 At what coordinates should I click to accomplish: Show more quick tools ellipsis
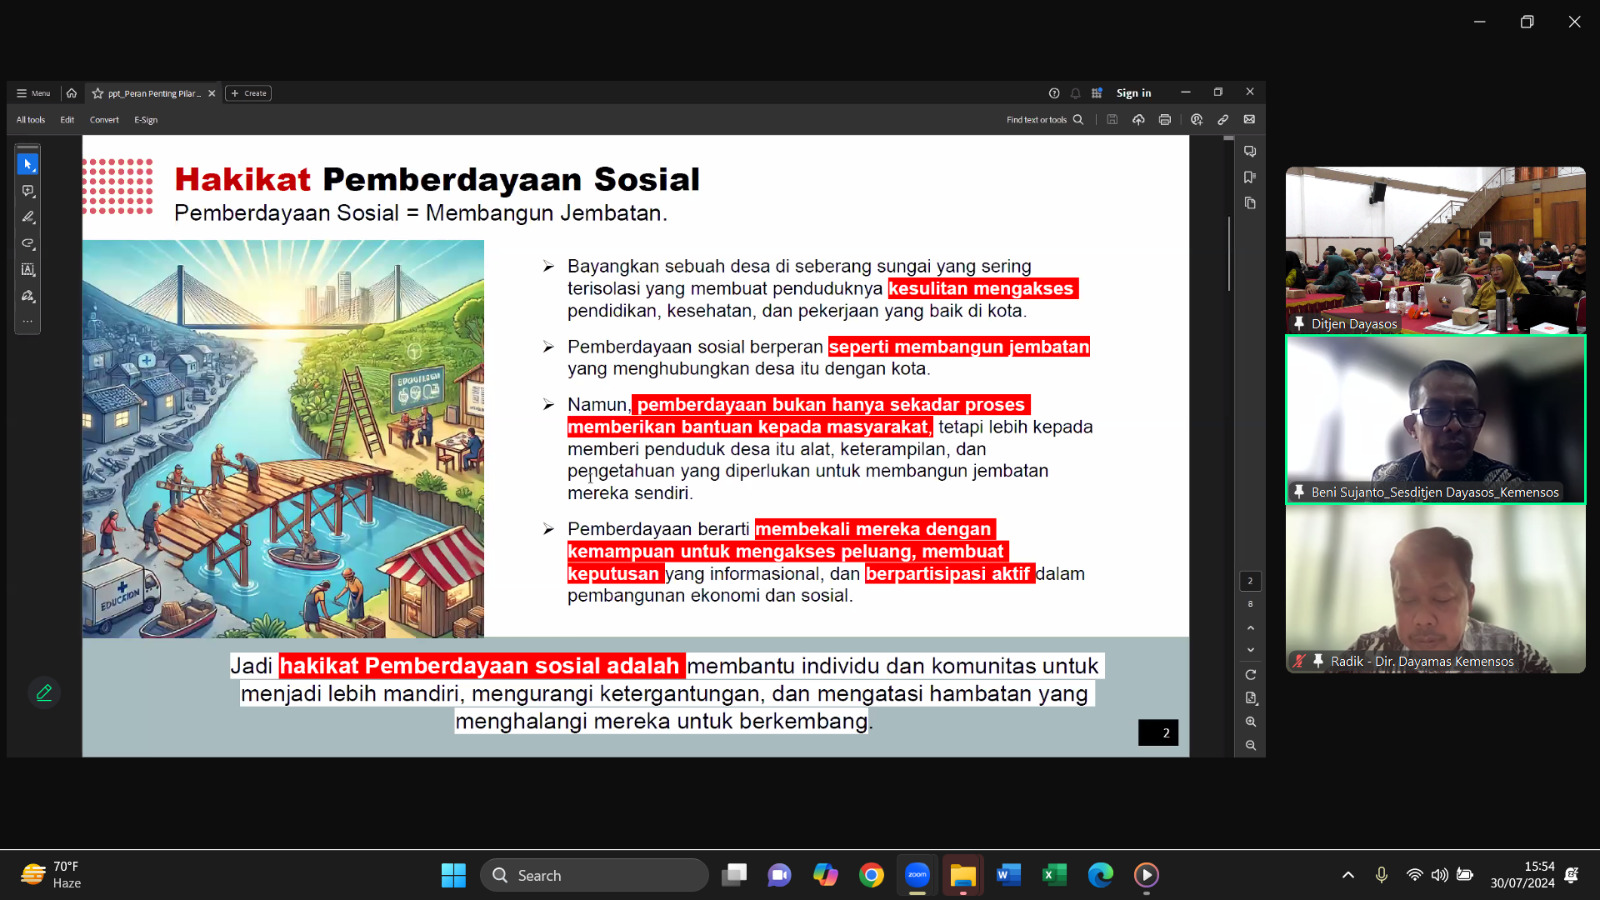pos(28,322)
